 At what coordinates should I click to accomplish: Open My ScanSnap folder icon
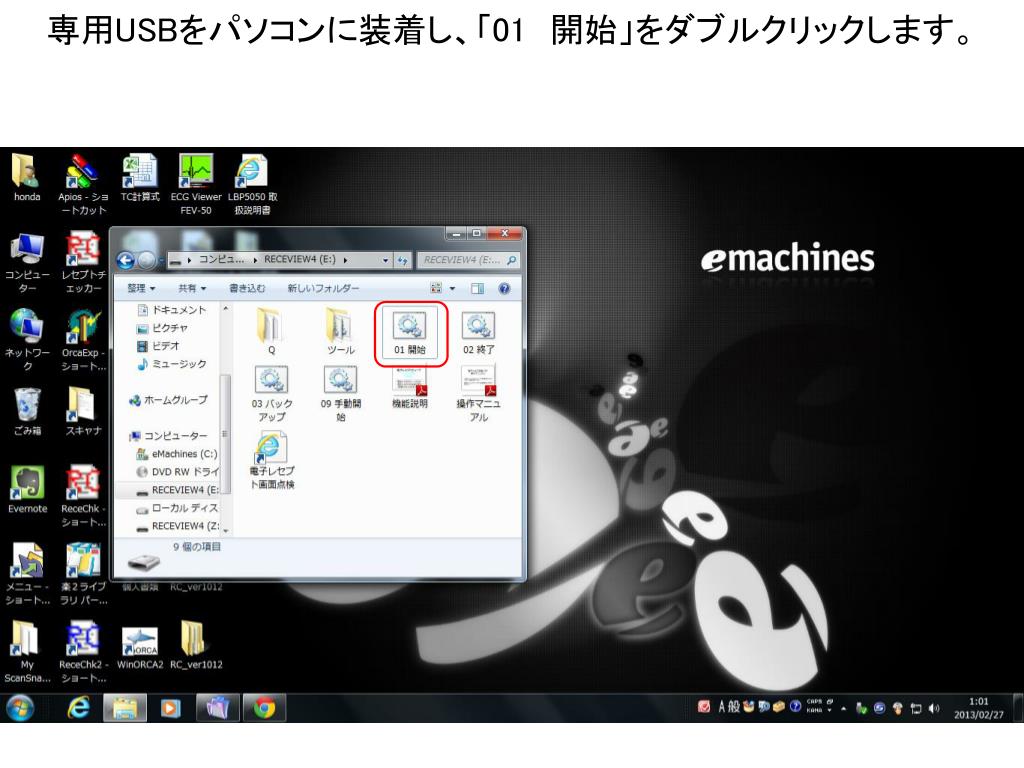point(27,652)
